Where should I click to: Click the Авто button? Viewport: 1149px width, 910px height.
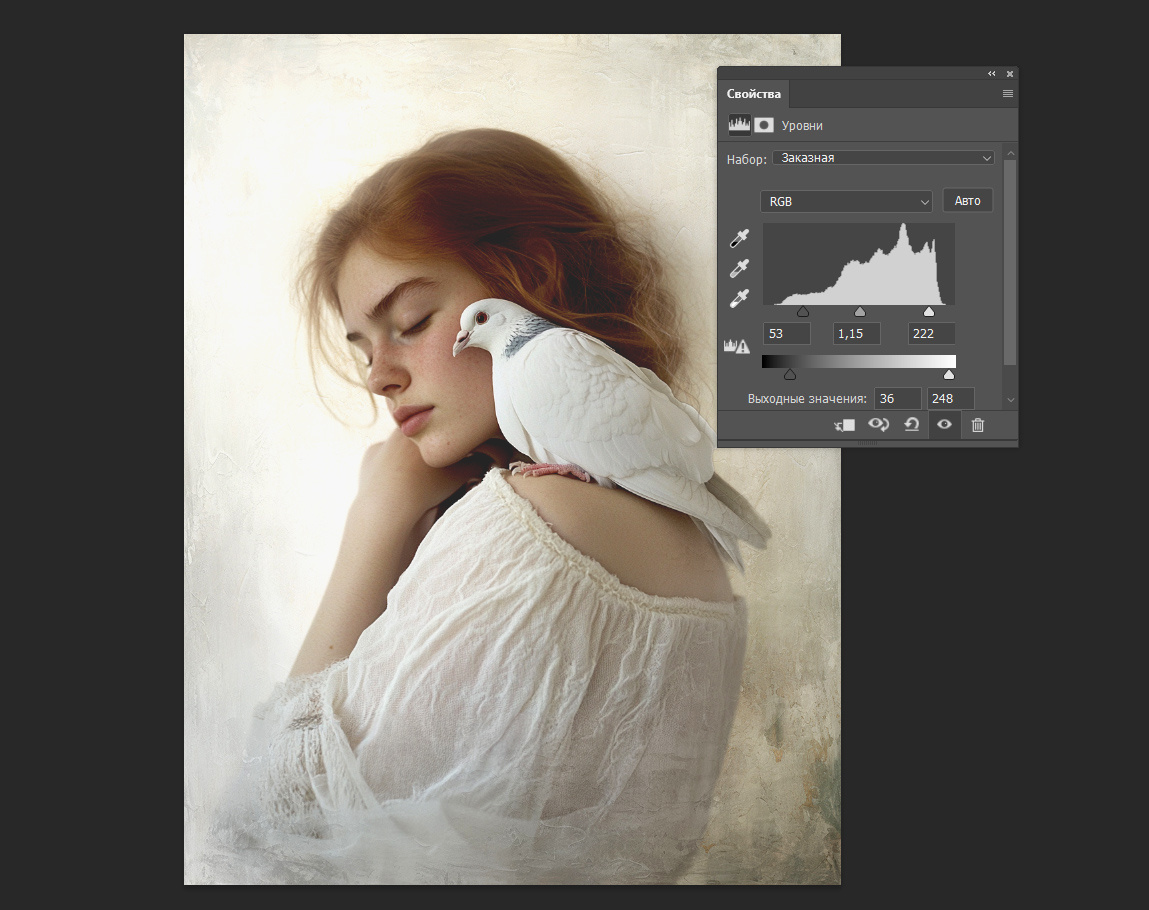[967, 201]
